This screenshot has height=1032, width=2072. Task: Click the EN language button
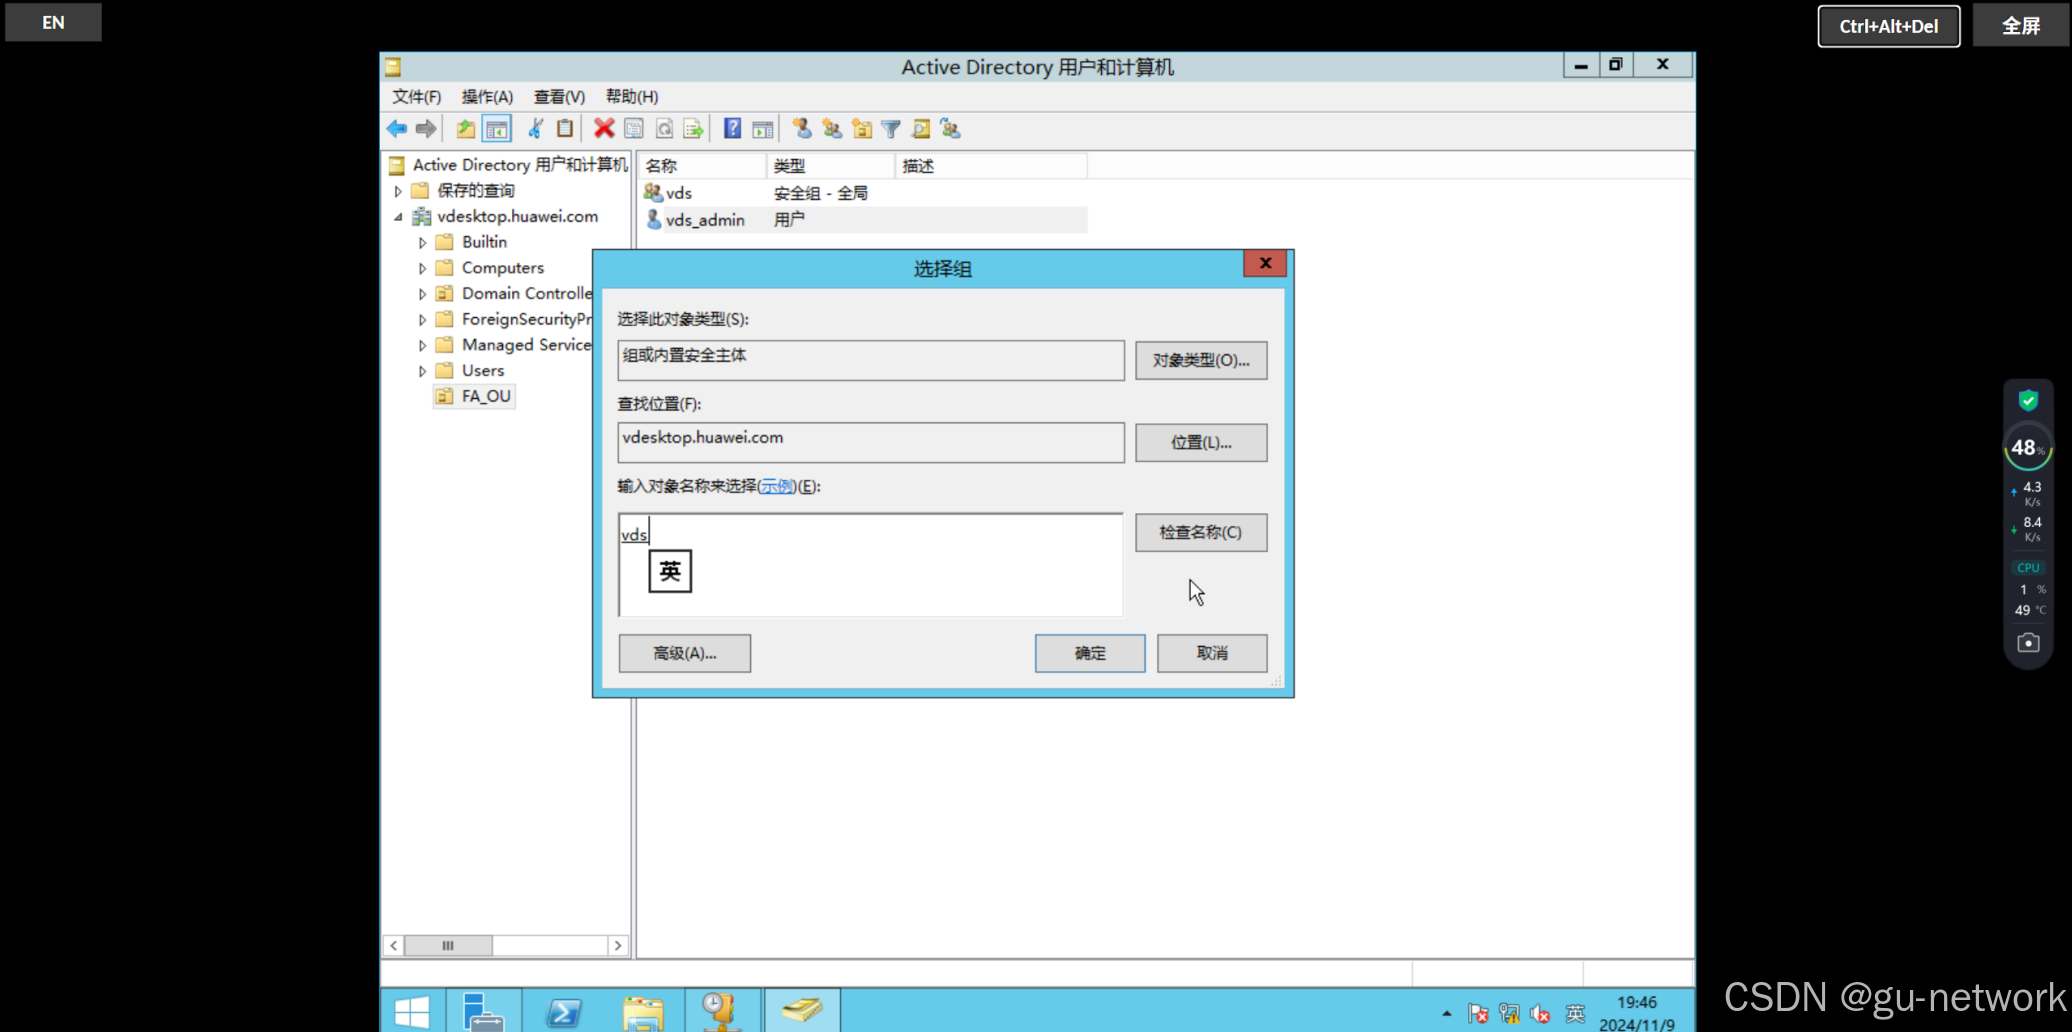[x=54, y=22]
